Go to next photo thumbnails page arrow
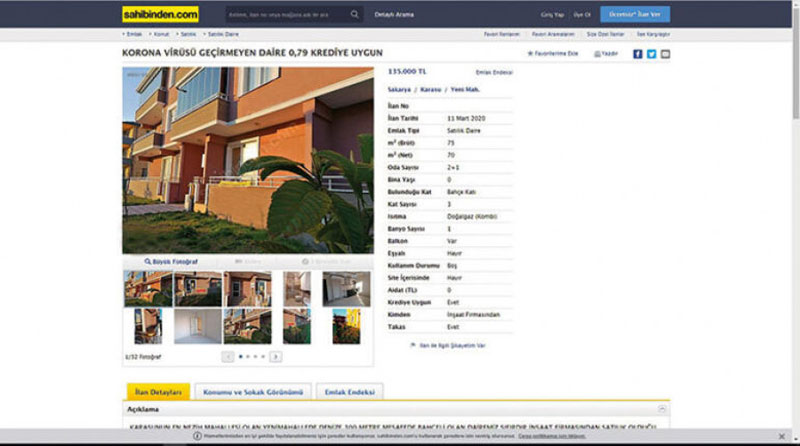 275,356
